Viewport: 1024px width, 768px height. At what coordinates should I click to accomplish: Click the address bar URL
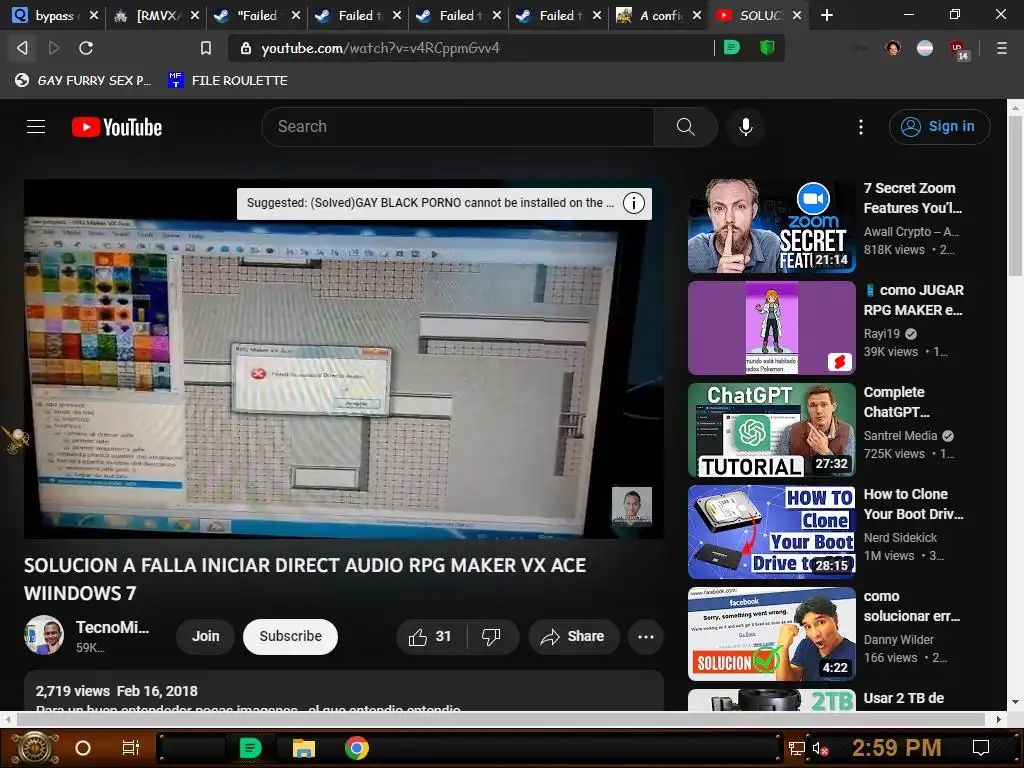pyautogui.click(x=380, y=48)
